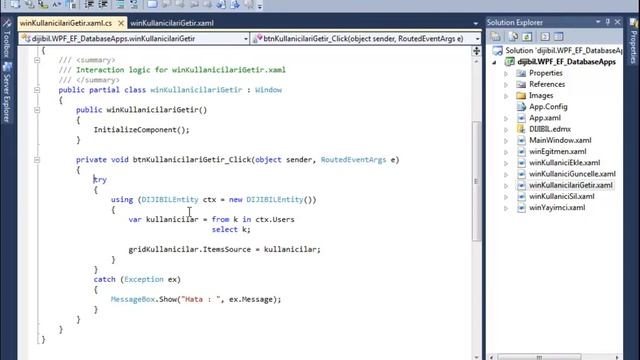
Task: Click the Images folder icon
Action: [x=521, y=96]
